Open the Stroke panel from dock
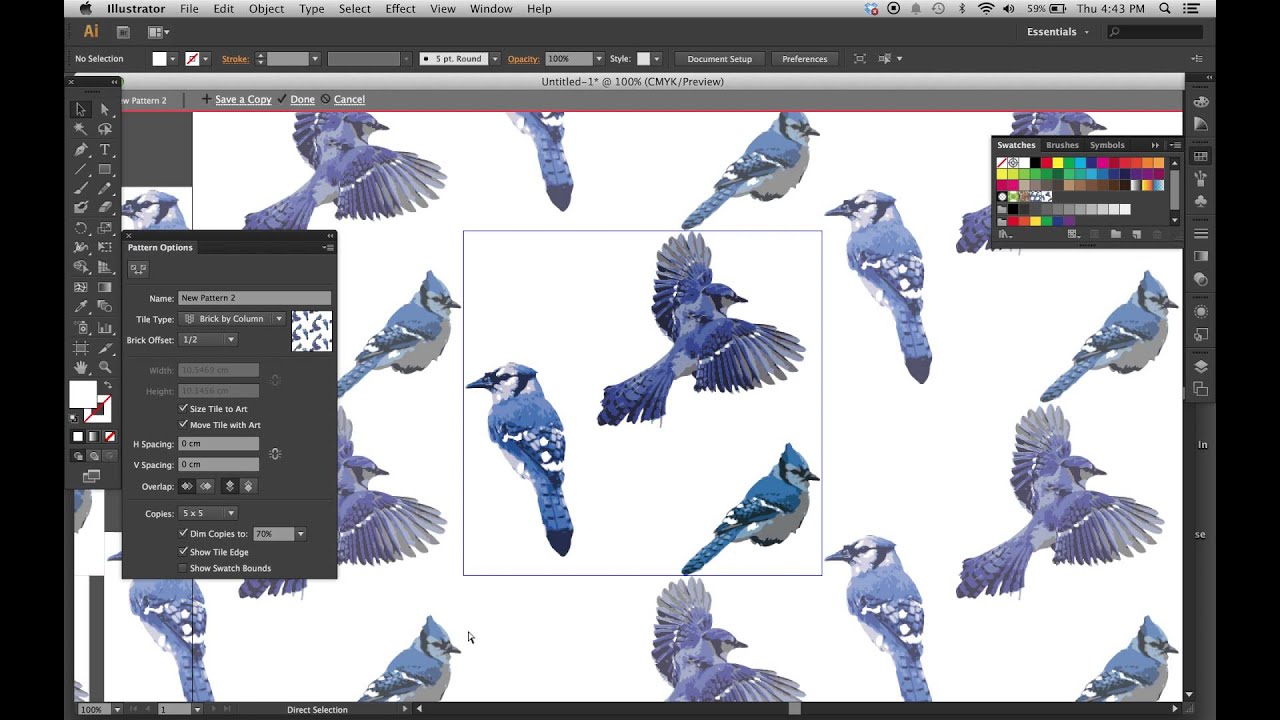Viewport: 1280px width, 720px height. [1201, 234]
